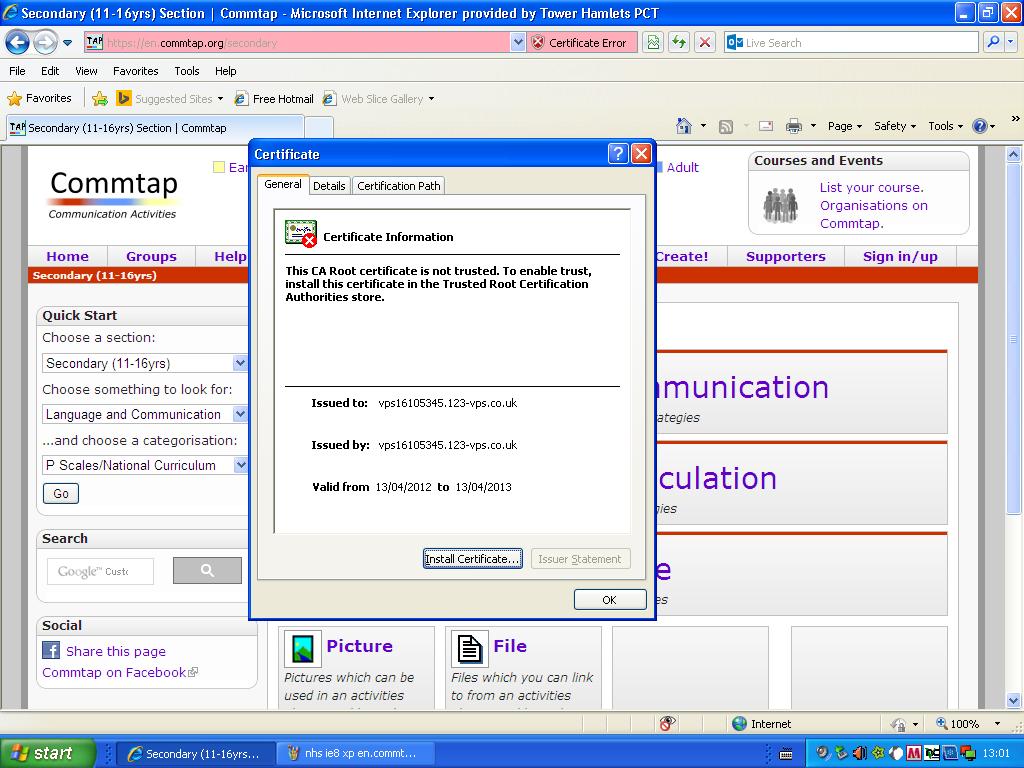Switch to the Details certificate tab
Viewport: 1024px width, 768px height.
pyautogui.click(x=329, y=186)
